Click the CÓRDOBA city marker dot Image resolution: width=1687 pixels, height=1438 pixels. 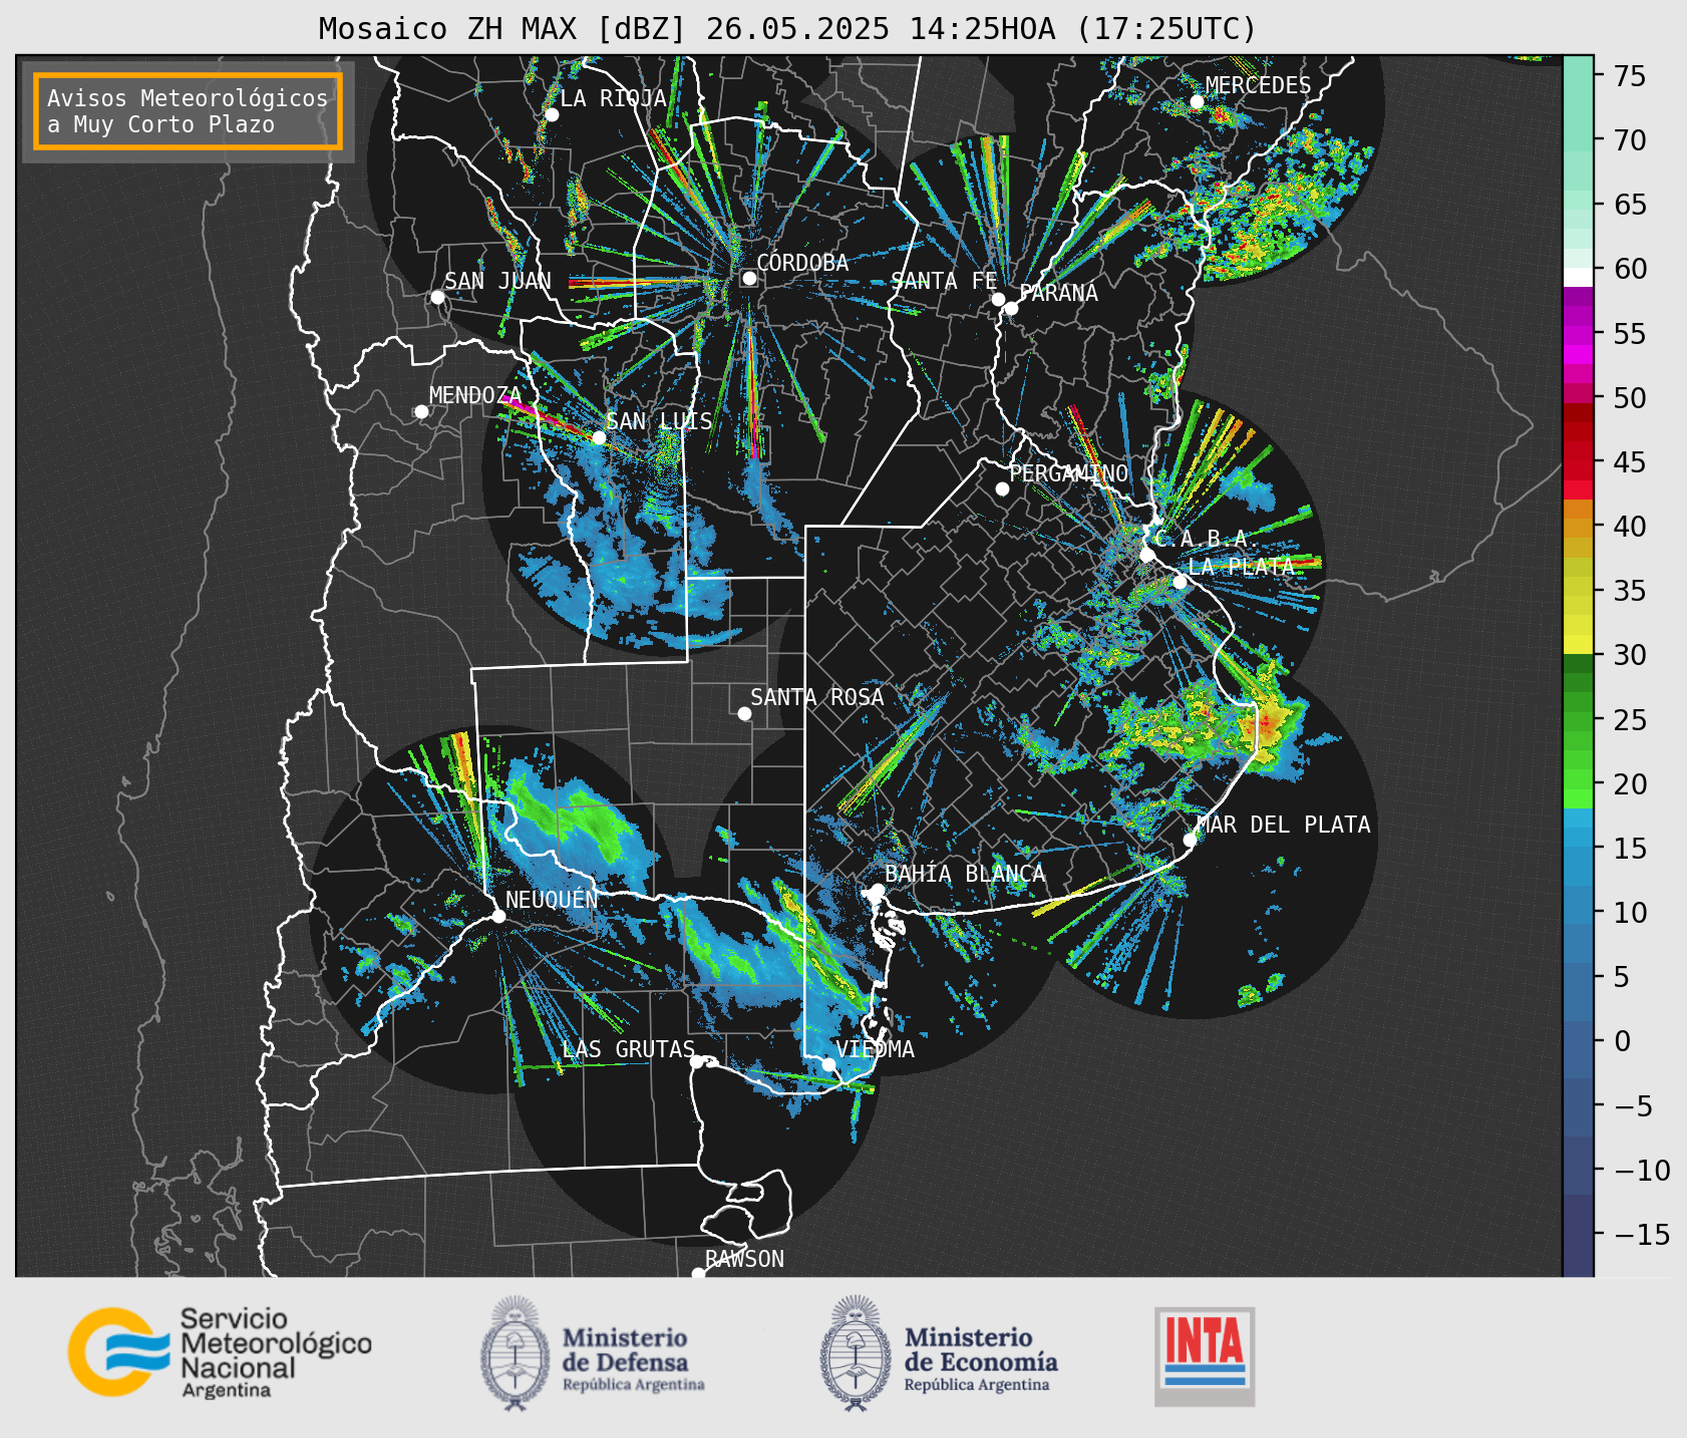tap(749, 278)
